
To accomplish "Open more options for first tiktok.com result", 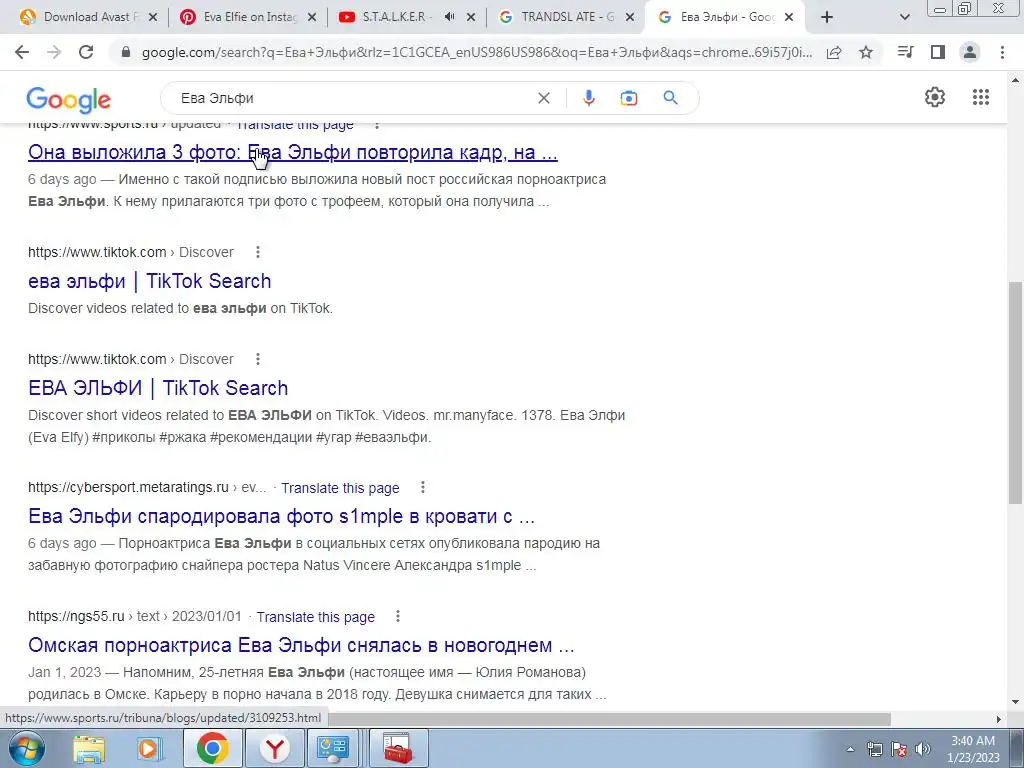I will point(258,252).
